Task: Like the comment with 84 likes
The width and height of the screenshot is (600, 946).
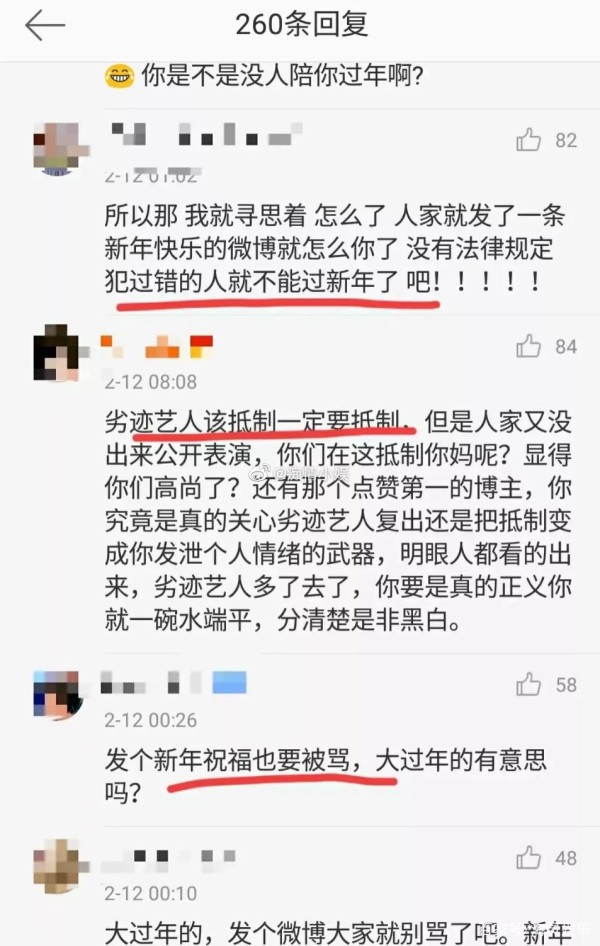Action: tap(528, 346)
